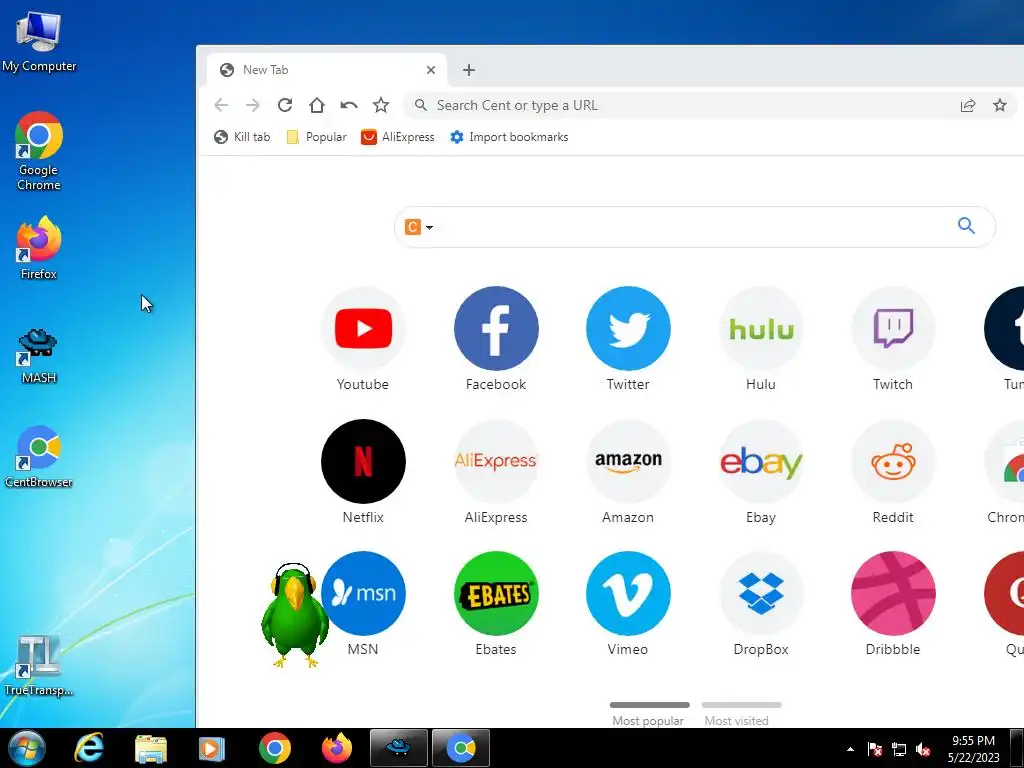Bookmark page with star inside address bar
The image size is (1024, 768).
[1000, 105]
